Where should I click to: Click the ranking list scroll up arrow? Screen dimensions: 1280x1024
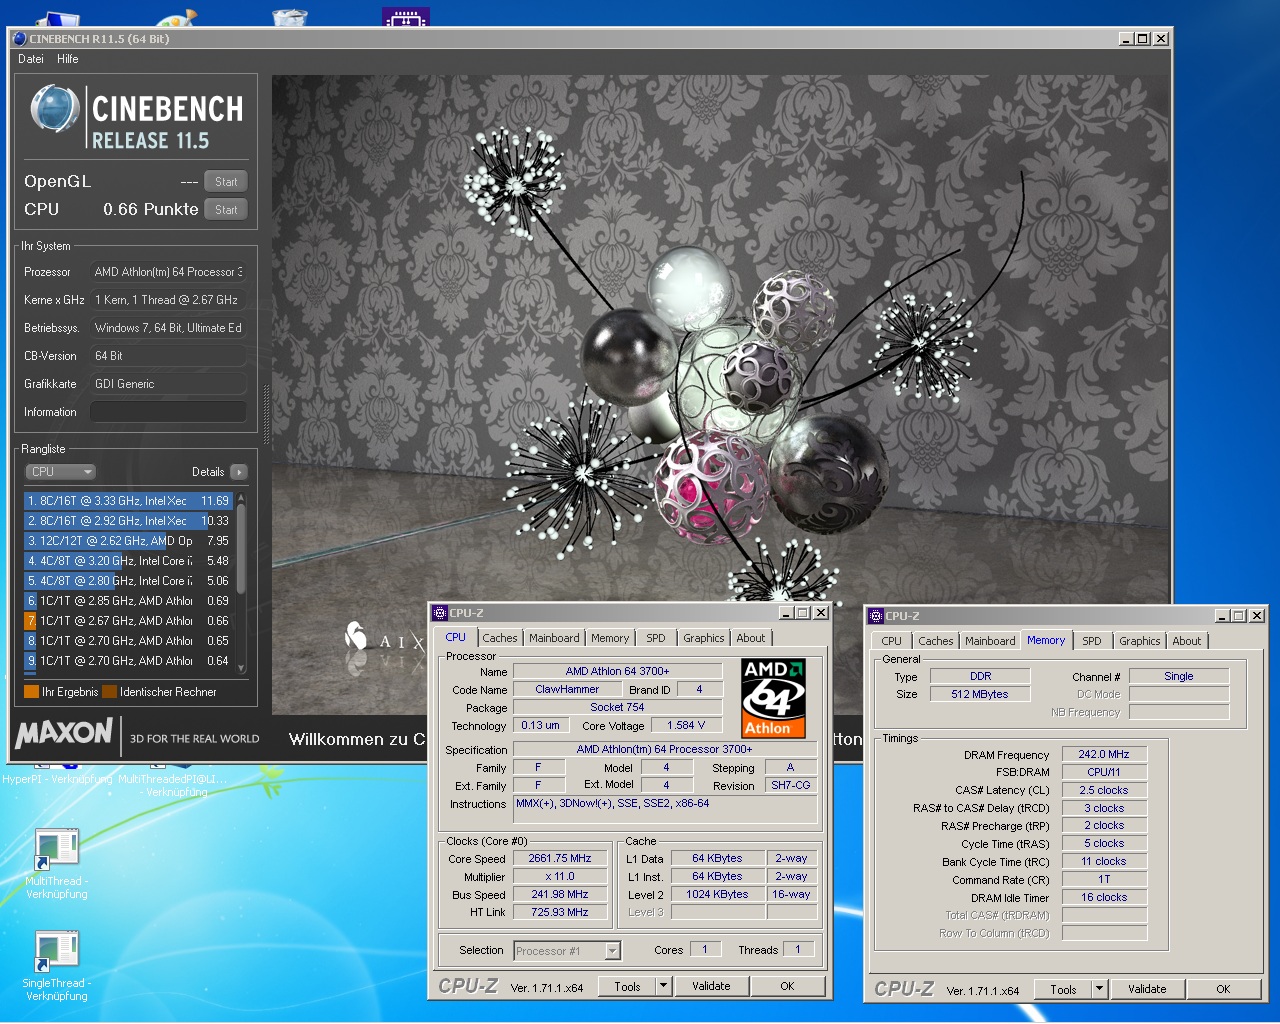coord(240,497)
